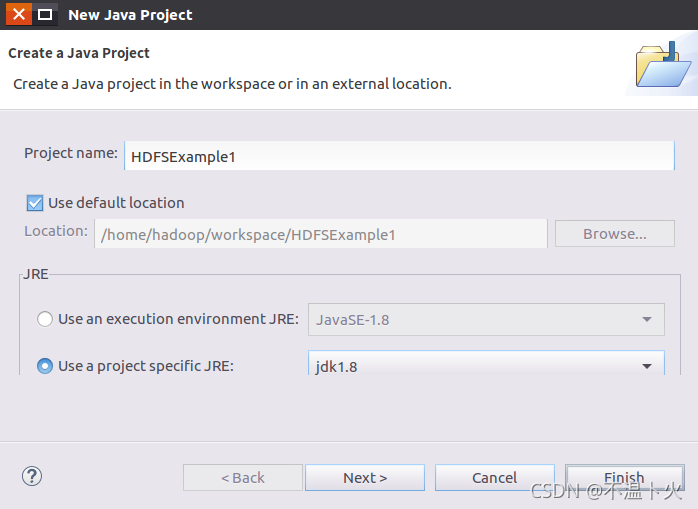Uncheck Use default location checkbox
698x509 pixels.
tap(35, 203)
